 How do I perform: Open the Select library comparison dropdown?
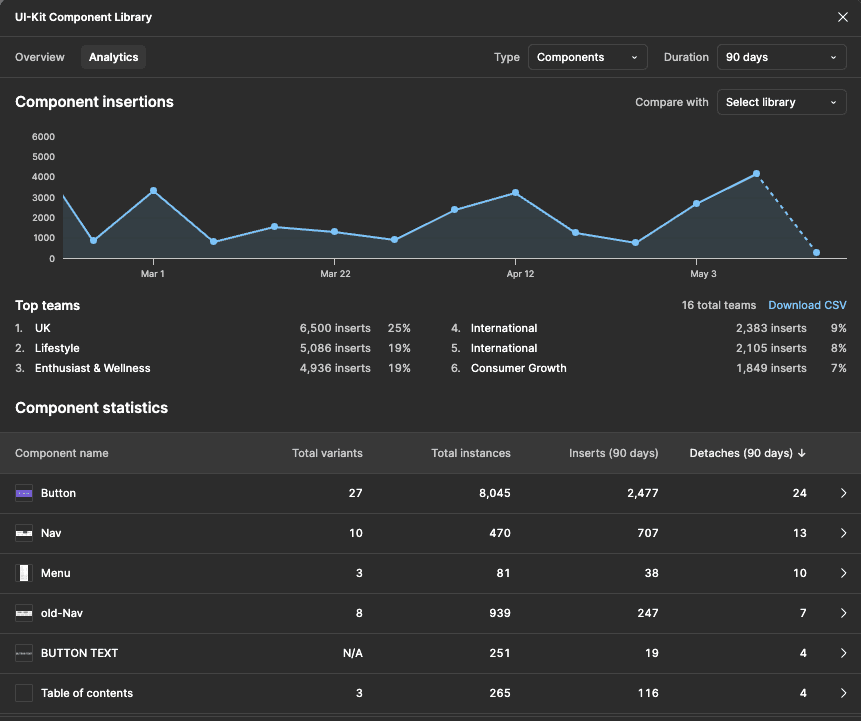coord(781,102)
